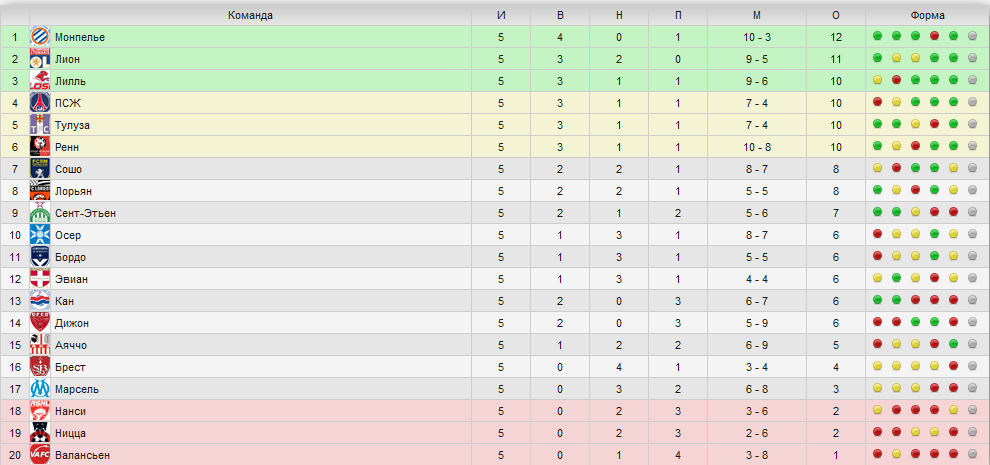Open the Брест team link
990x465 pixels.
70,367
